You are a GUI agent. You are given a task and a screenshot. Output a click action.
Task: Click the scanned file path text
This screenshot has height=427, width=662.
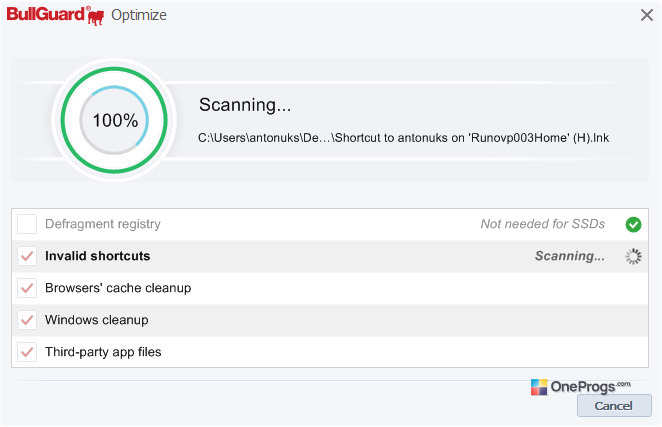pyautogui.click(x=403, y=138)
